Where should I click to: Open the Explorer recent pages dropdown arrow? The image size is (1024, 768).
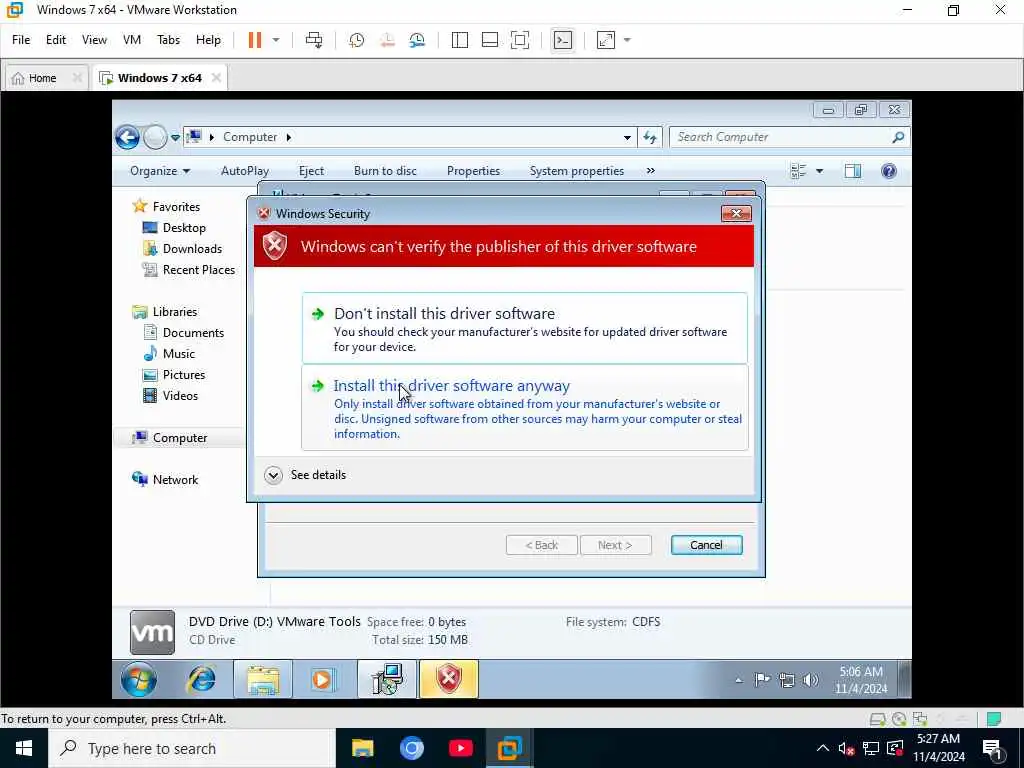click(x=175, y=137)
